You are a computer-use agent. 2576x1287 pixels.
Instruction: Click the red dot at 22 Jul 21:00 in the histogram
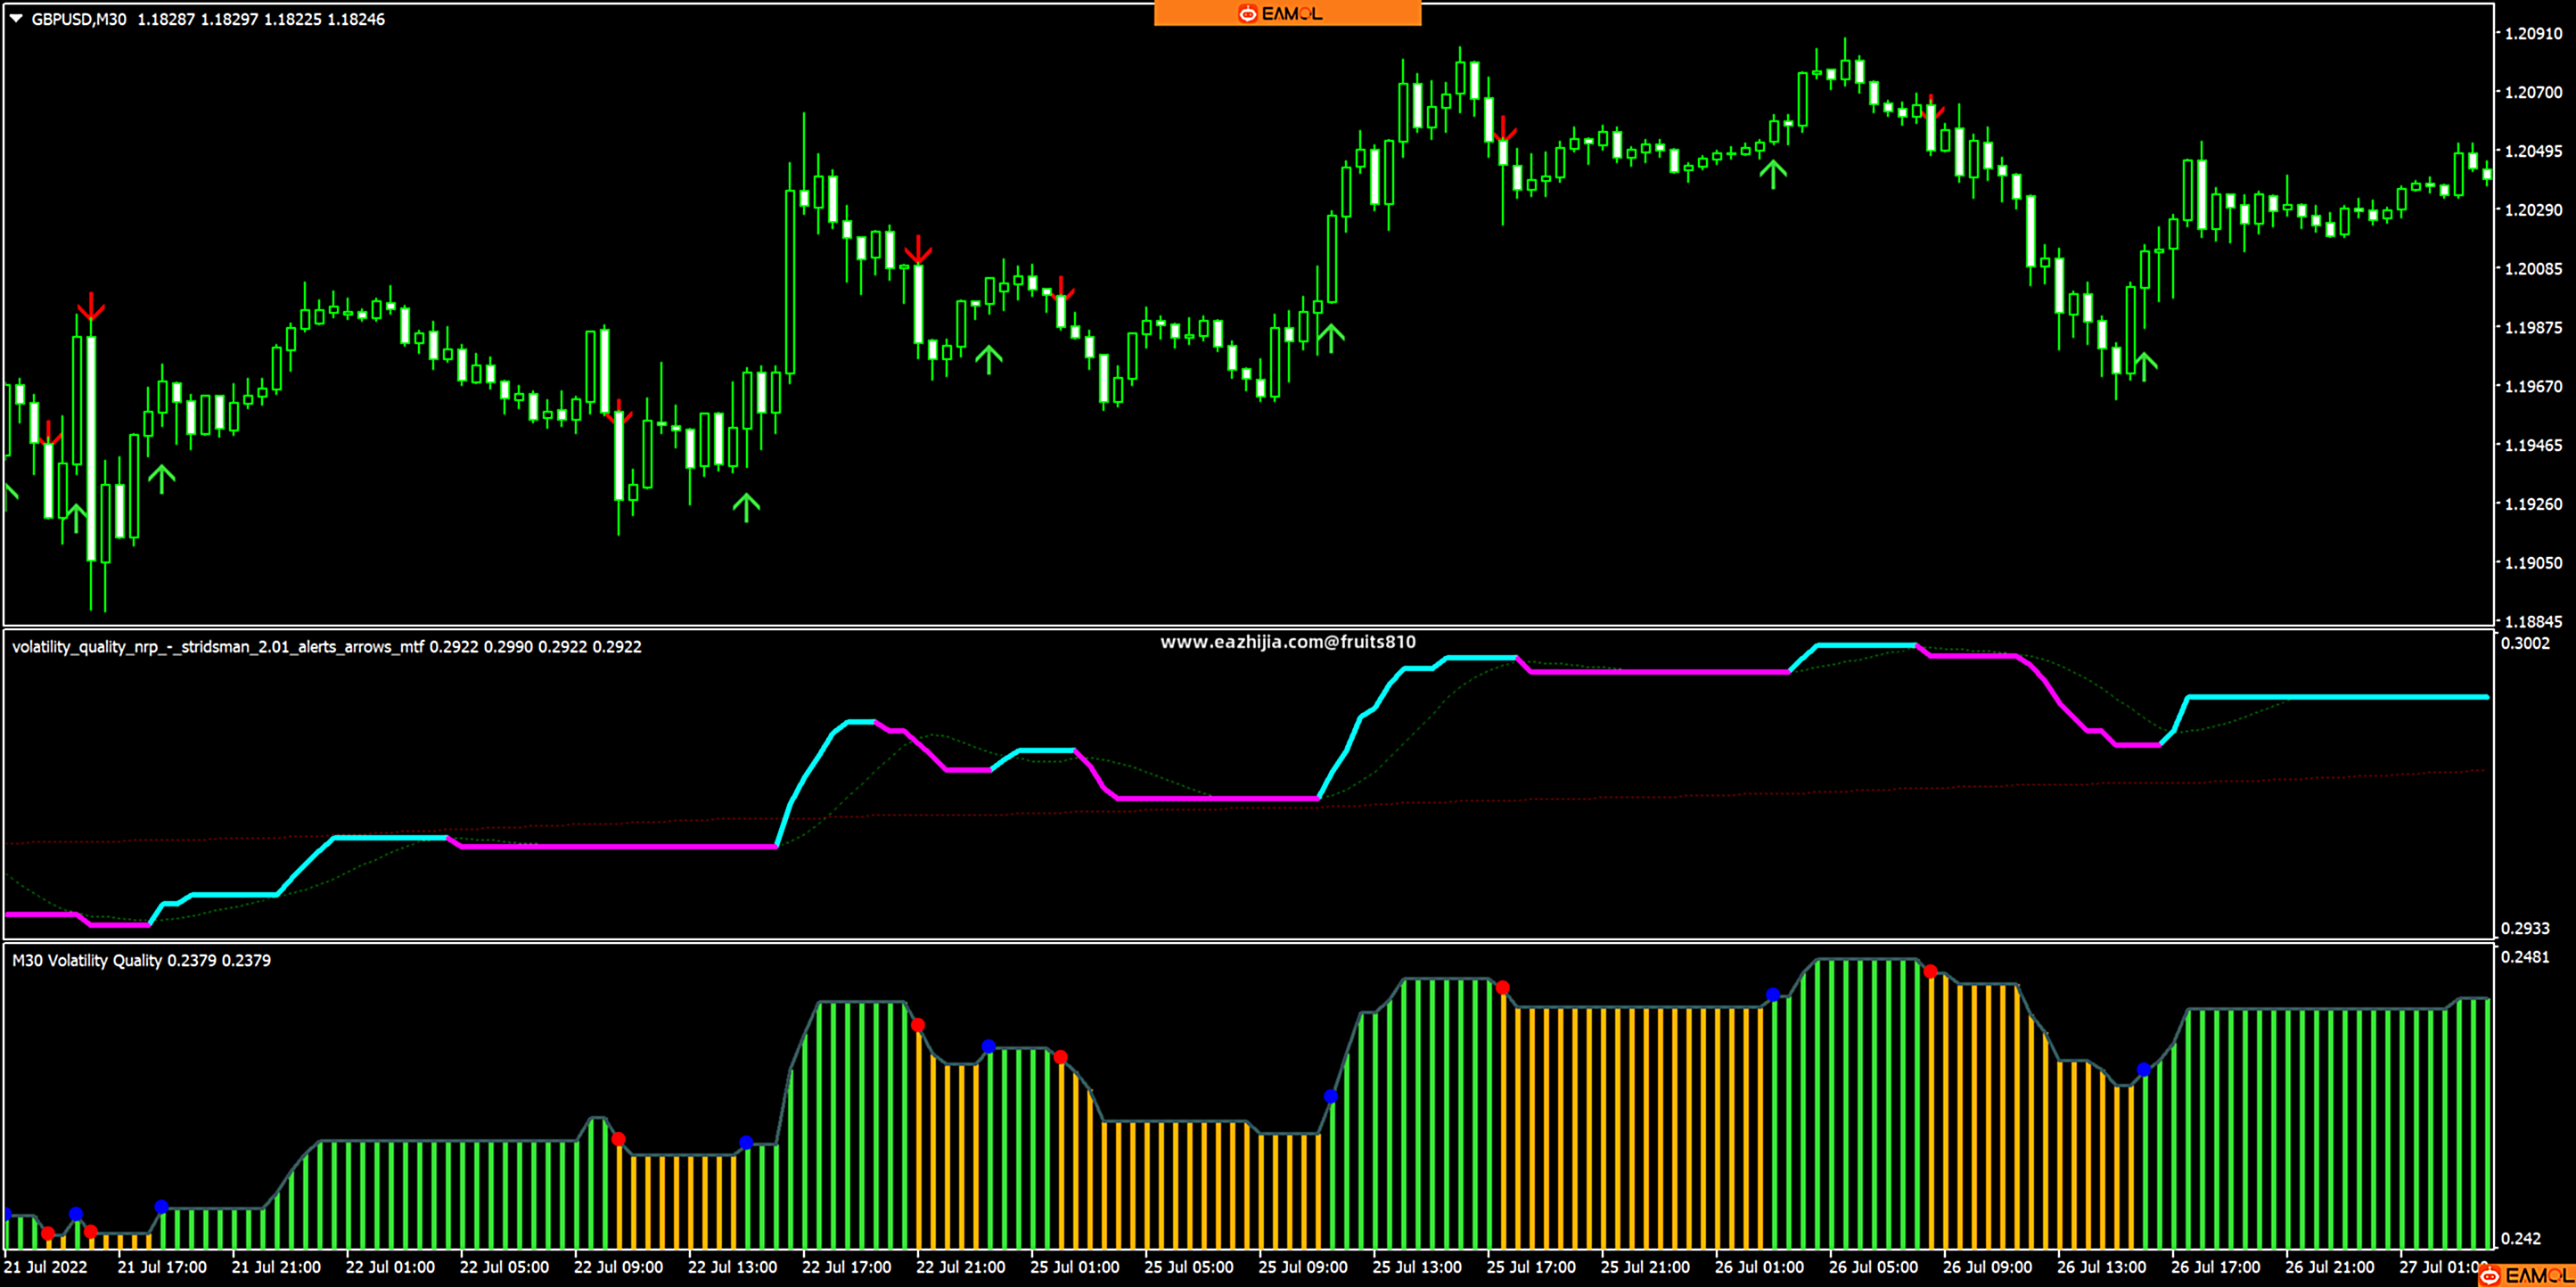918,1025
